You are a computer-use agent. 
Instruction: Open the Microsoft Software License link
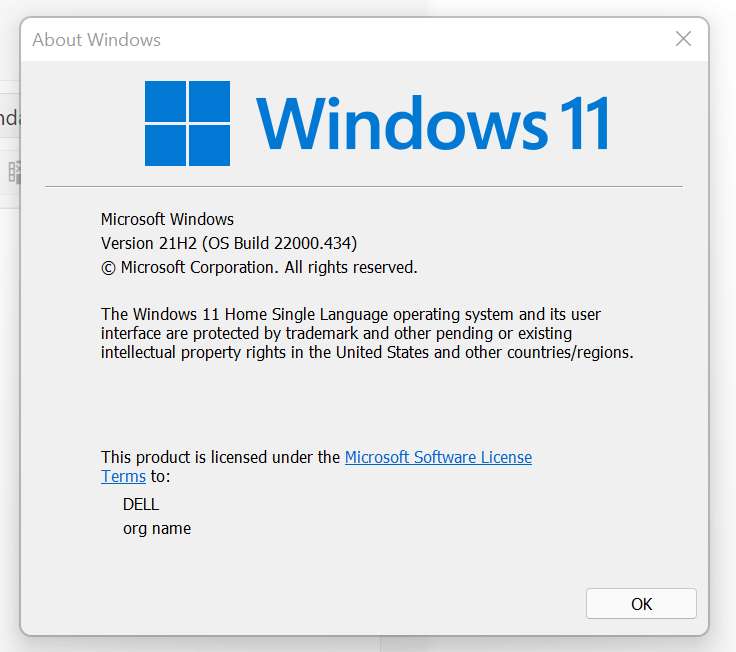(x=438, y=457)
